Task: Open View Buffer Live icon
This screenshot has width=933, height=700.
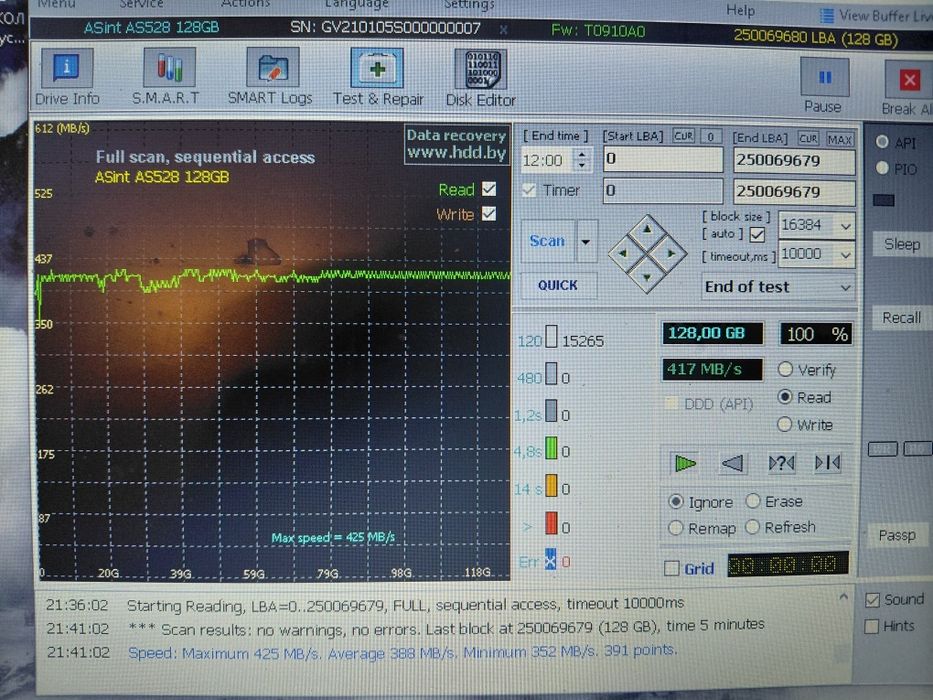Action: pos(828,15)
